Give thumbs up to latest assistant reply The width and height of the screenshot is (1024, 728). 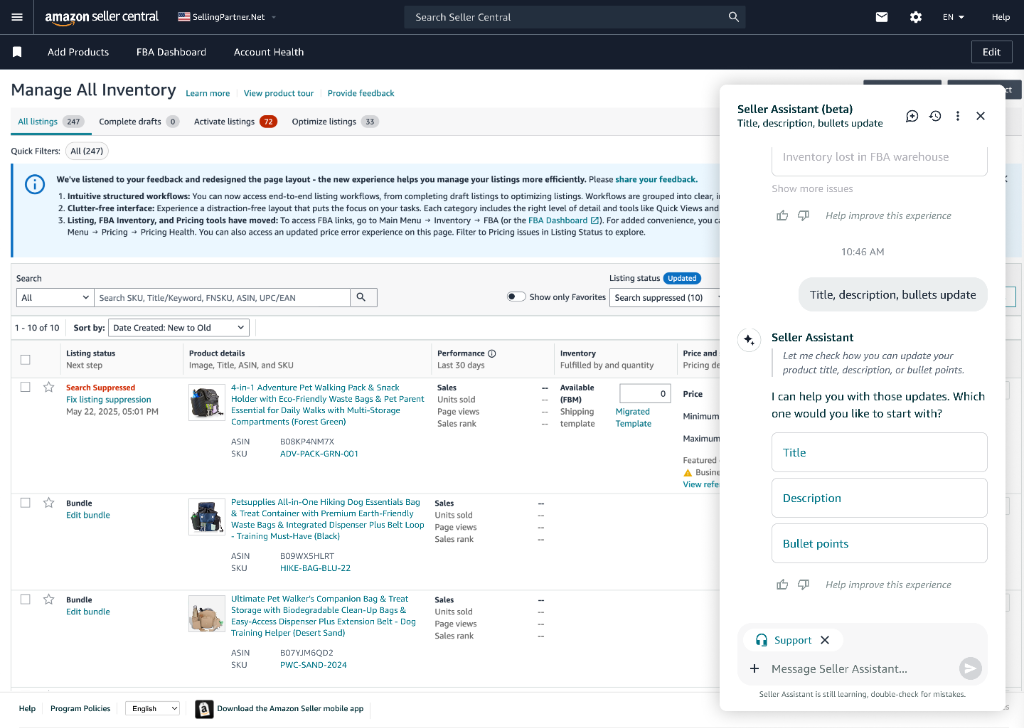[782, 584]
